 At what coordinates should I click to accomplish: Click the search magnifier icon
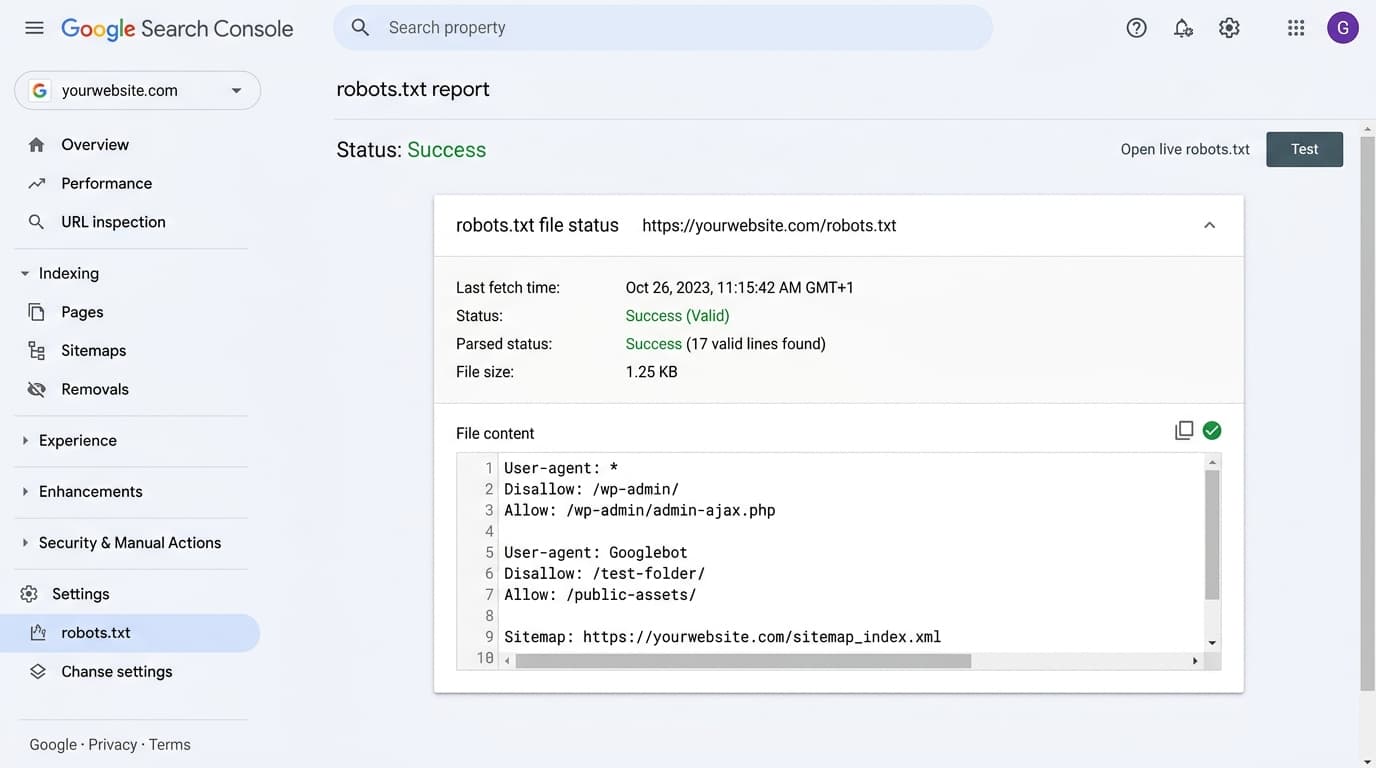[x=360, y=28]
